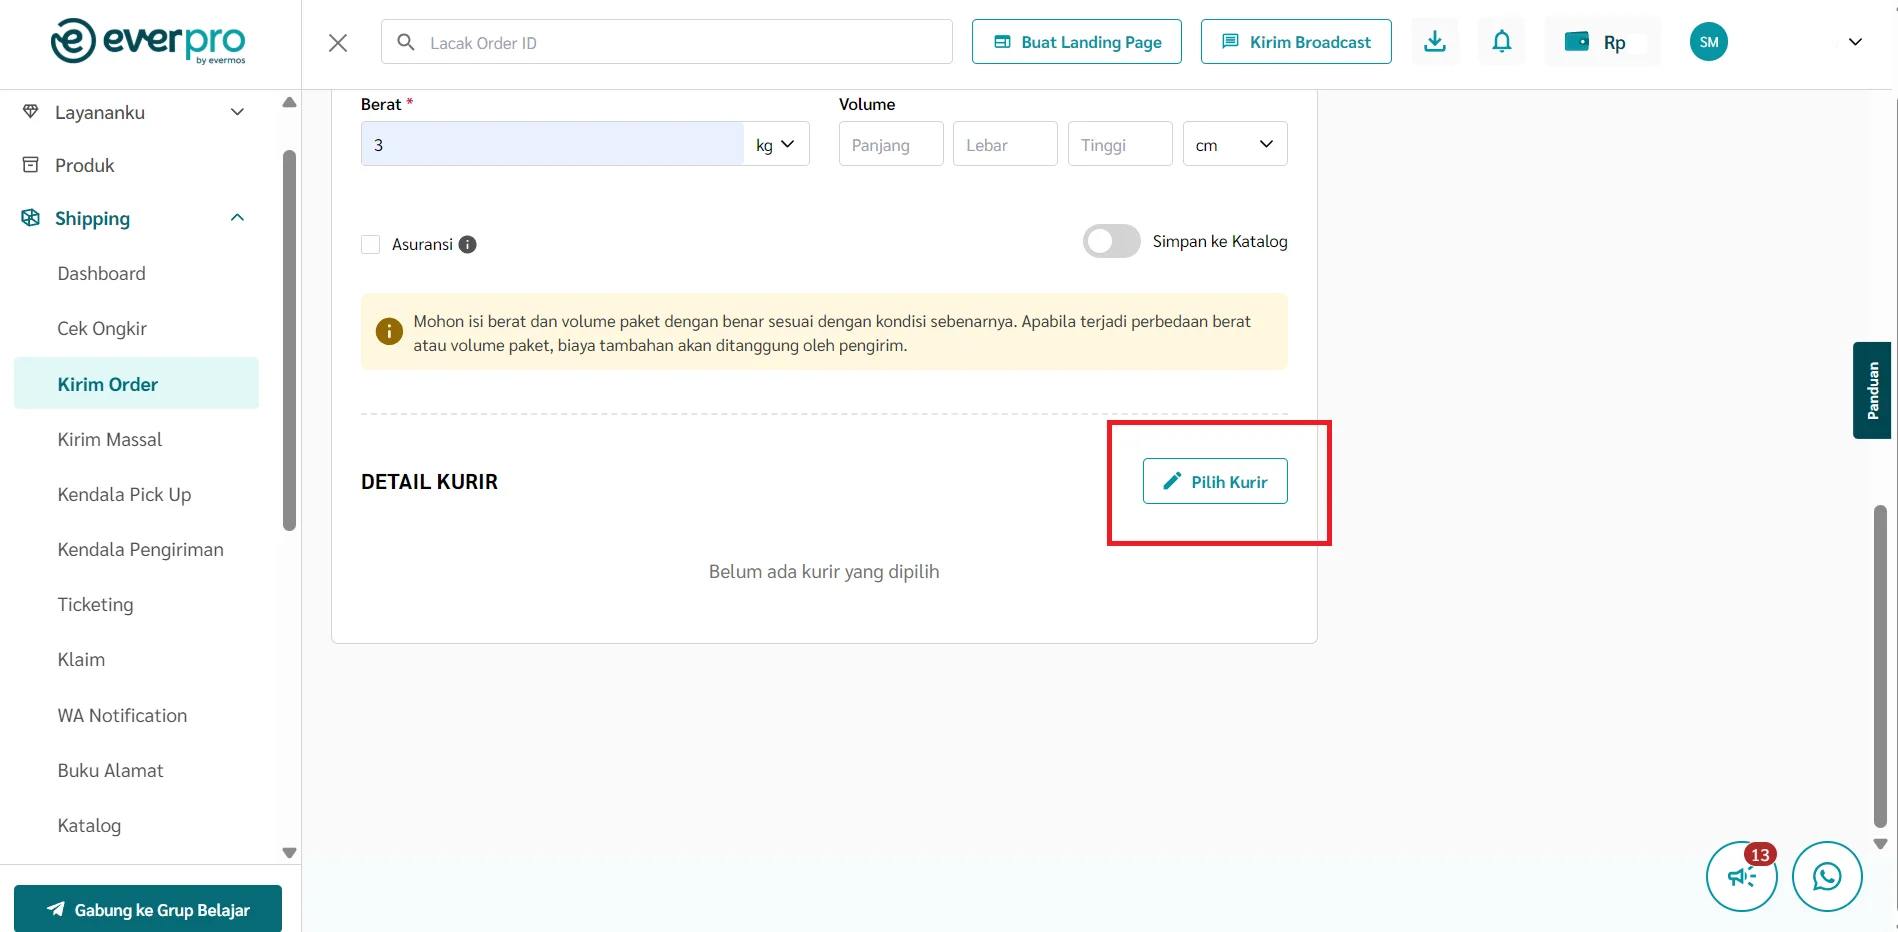Click the wallet balance icon

pyautogui.click(x=1577, y=42)
